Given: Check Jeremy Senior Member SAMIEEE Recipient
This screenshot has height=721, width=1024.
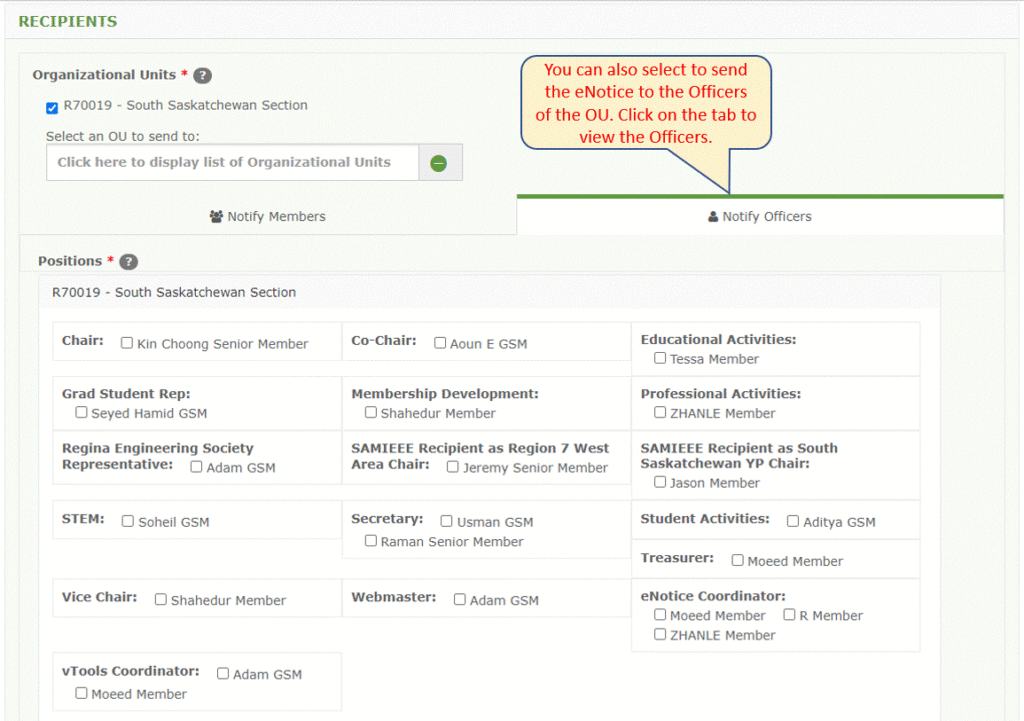Looking at the screenshot, I should [452, 465].
